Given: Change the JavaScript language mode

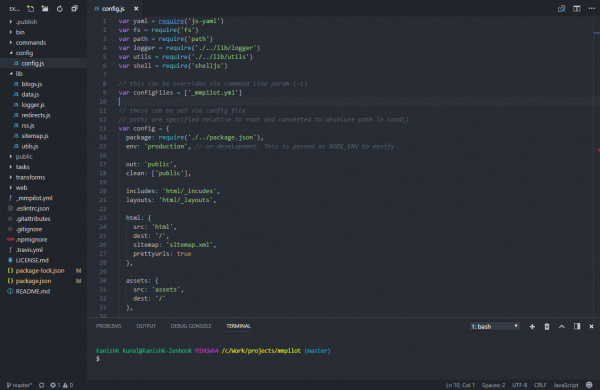Looking at the screenshot, I should click(x=566, y=385).
